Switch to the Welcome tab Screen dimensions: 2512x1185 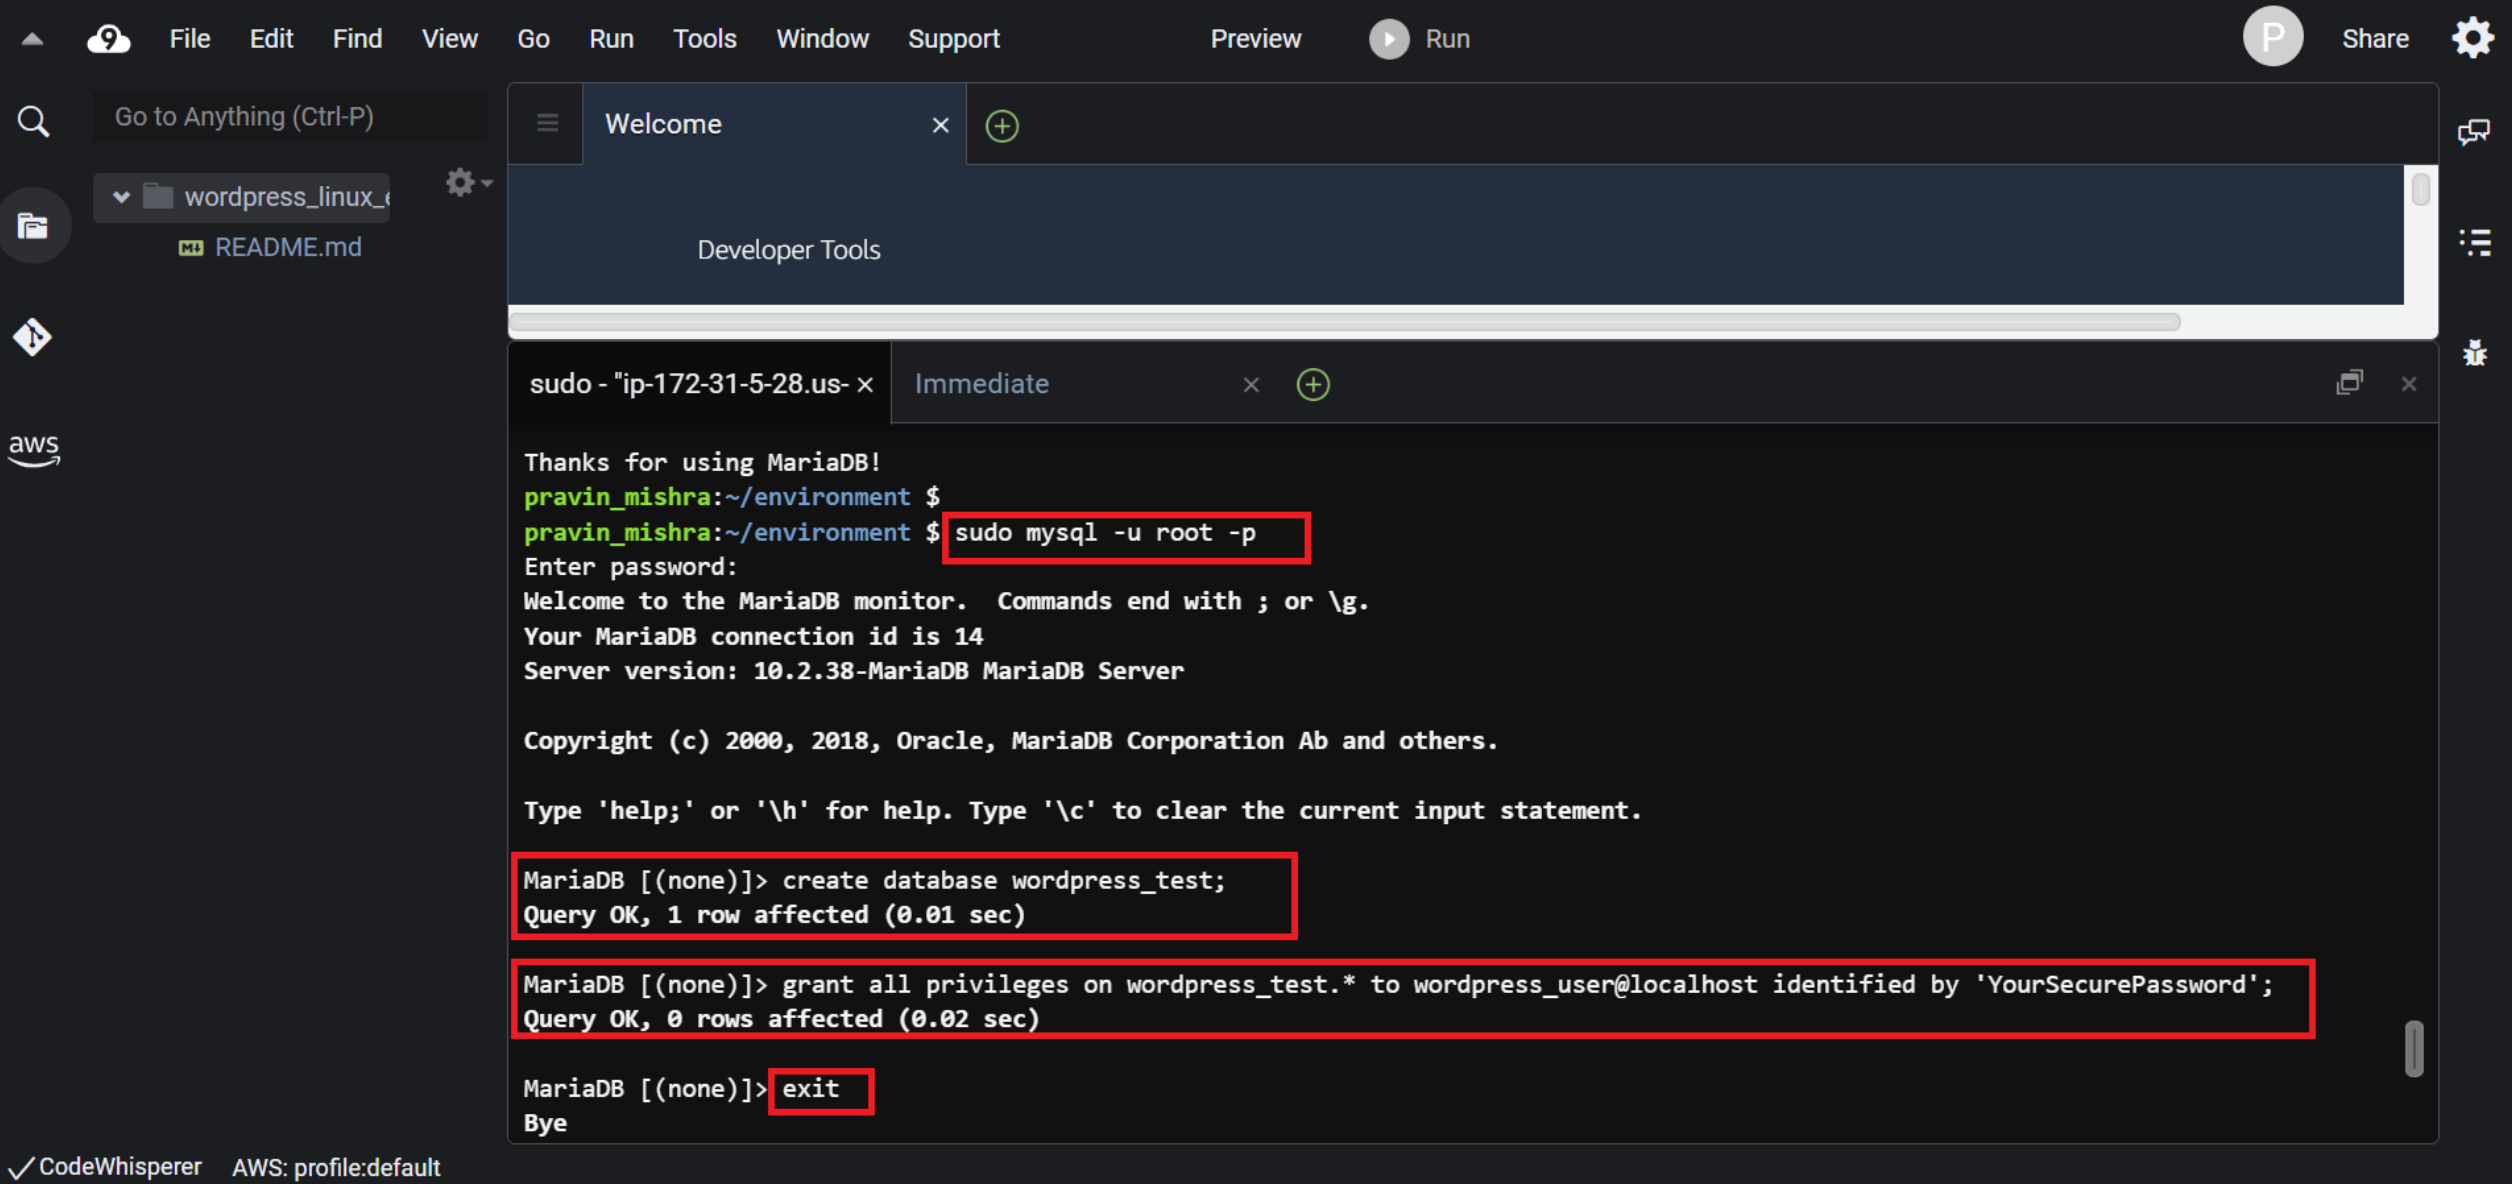tap(775, 124)
